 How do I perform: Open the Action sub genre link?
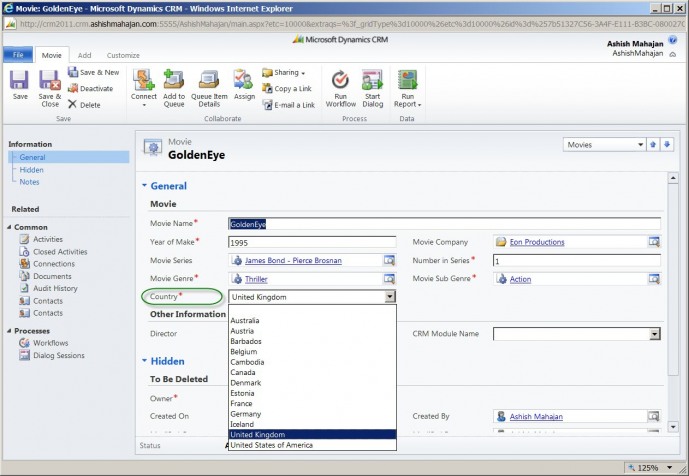pos(520,279)
